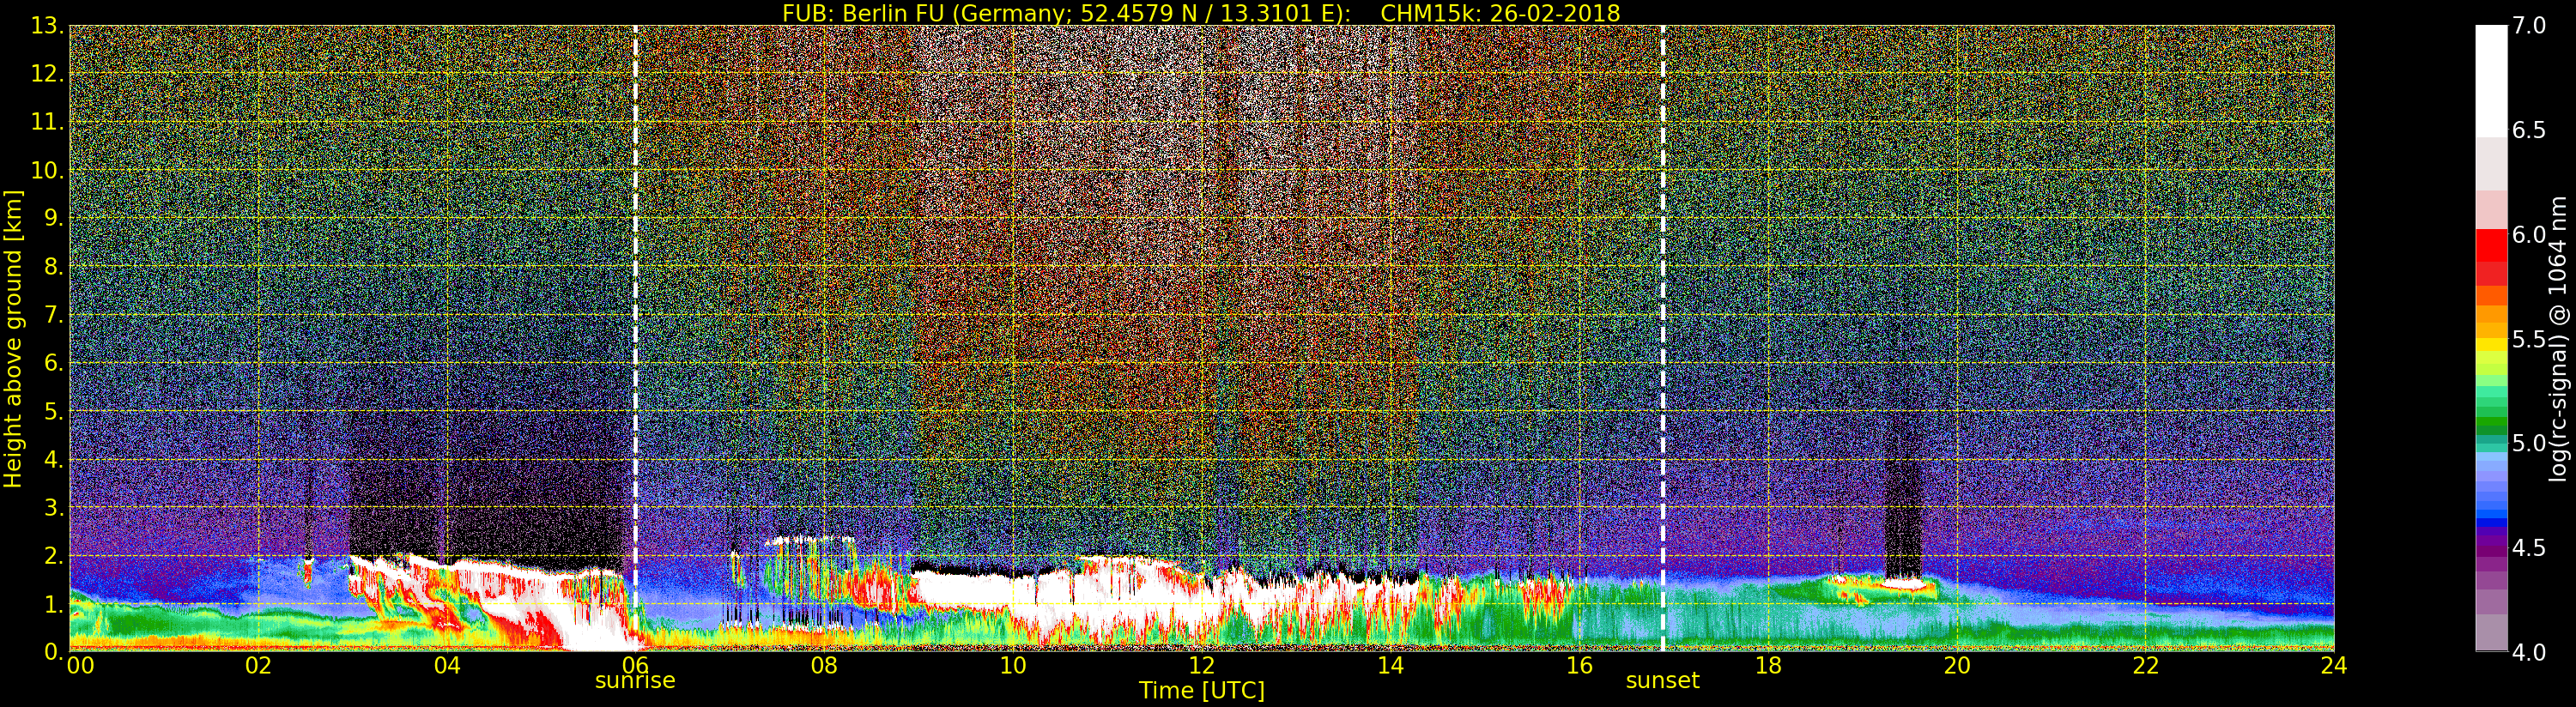Click the colorbar tick label '4.0'

pyautogui.click(x=2529, y=652)
